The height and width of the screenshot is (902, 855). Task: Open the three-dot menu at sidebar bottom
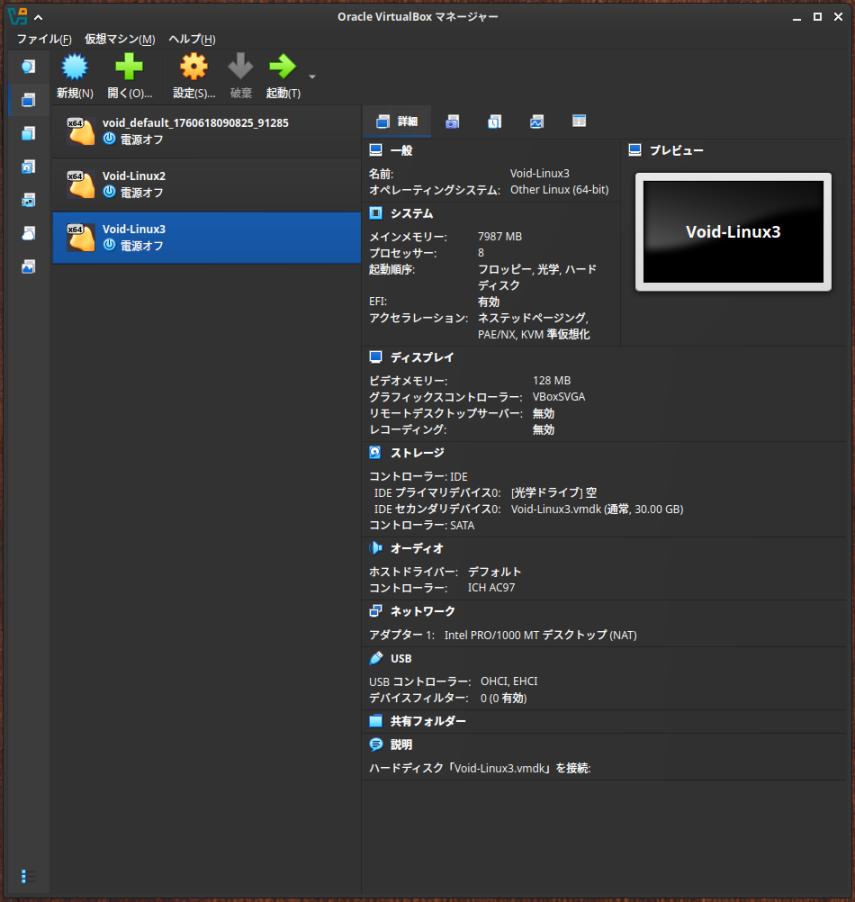24,876
